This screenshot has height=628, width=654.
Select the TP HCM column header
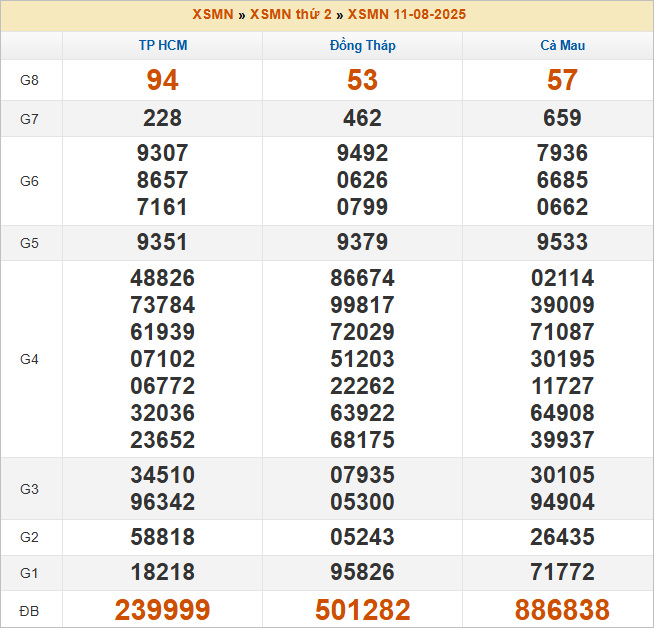pos(162,46)
